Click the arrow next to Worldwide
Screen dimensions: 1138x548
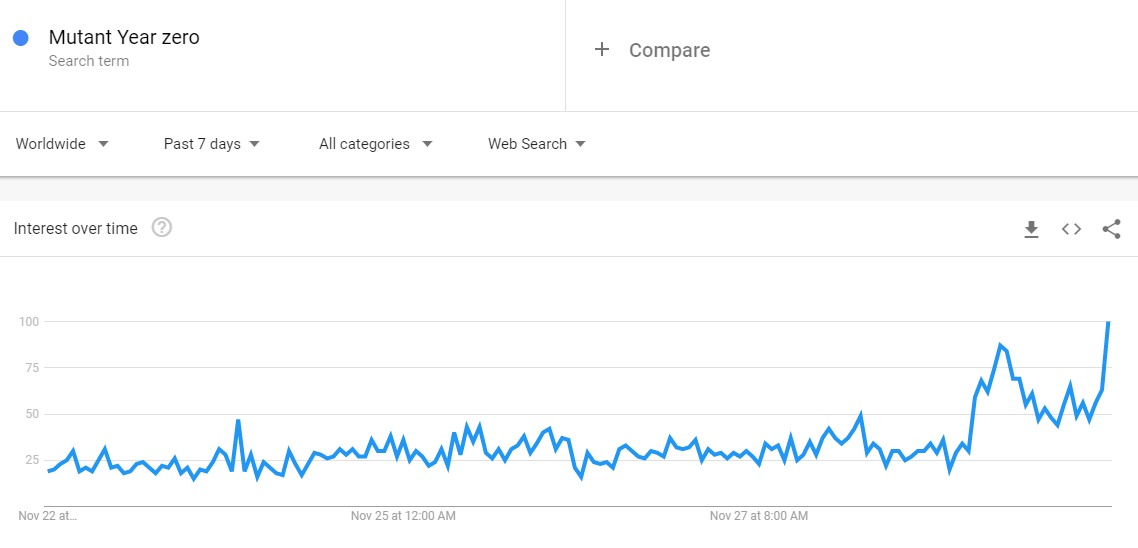pos(103,144)
